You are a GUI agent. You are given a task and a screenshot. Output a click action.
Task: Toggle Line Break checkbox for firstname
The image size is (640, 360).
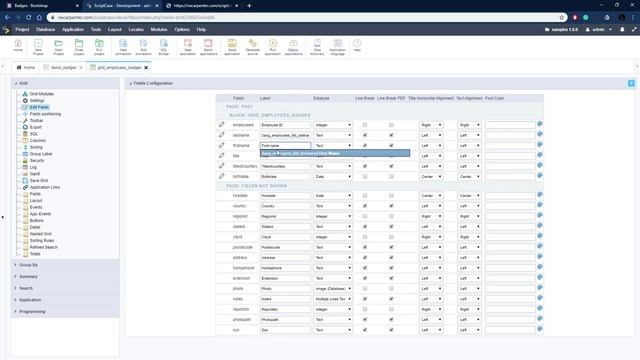(x=365, y=145)
